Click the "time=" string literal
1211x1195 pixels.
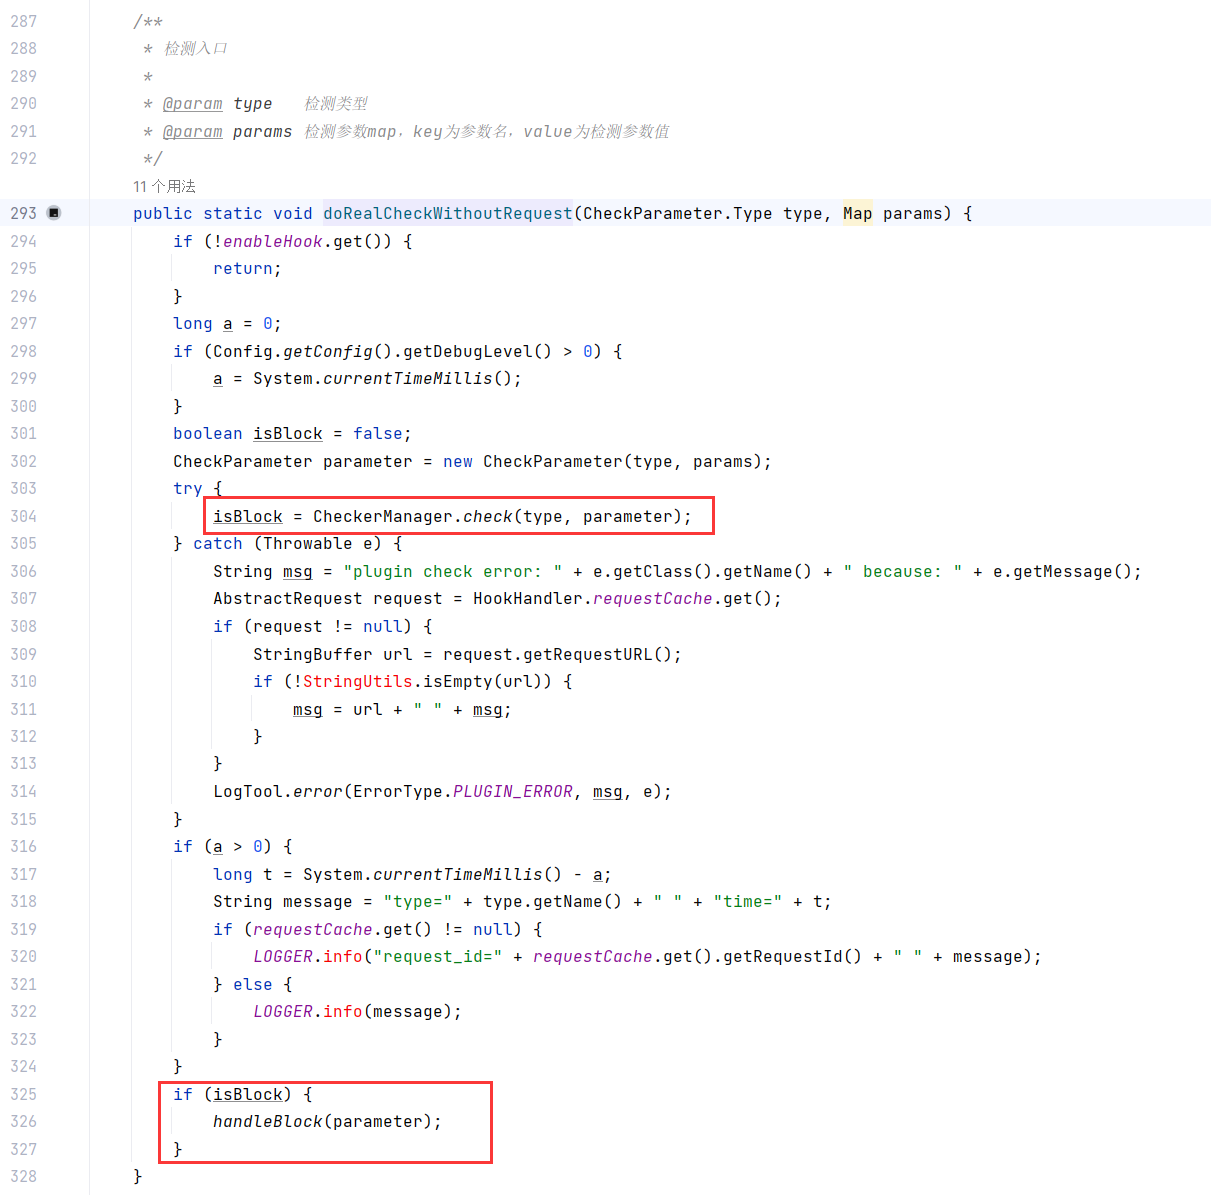pyautogui.click(x=748, y=901)
